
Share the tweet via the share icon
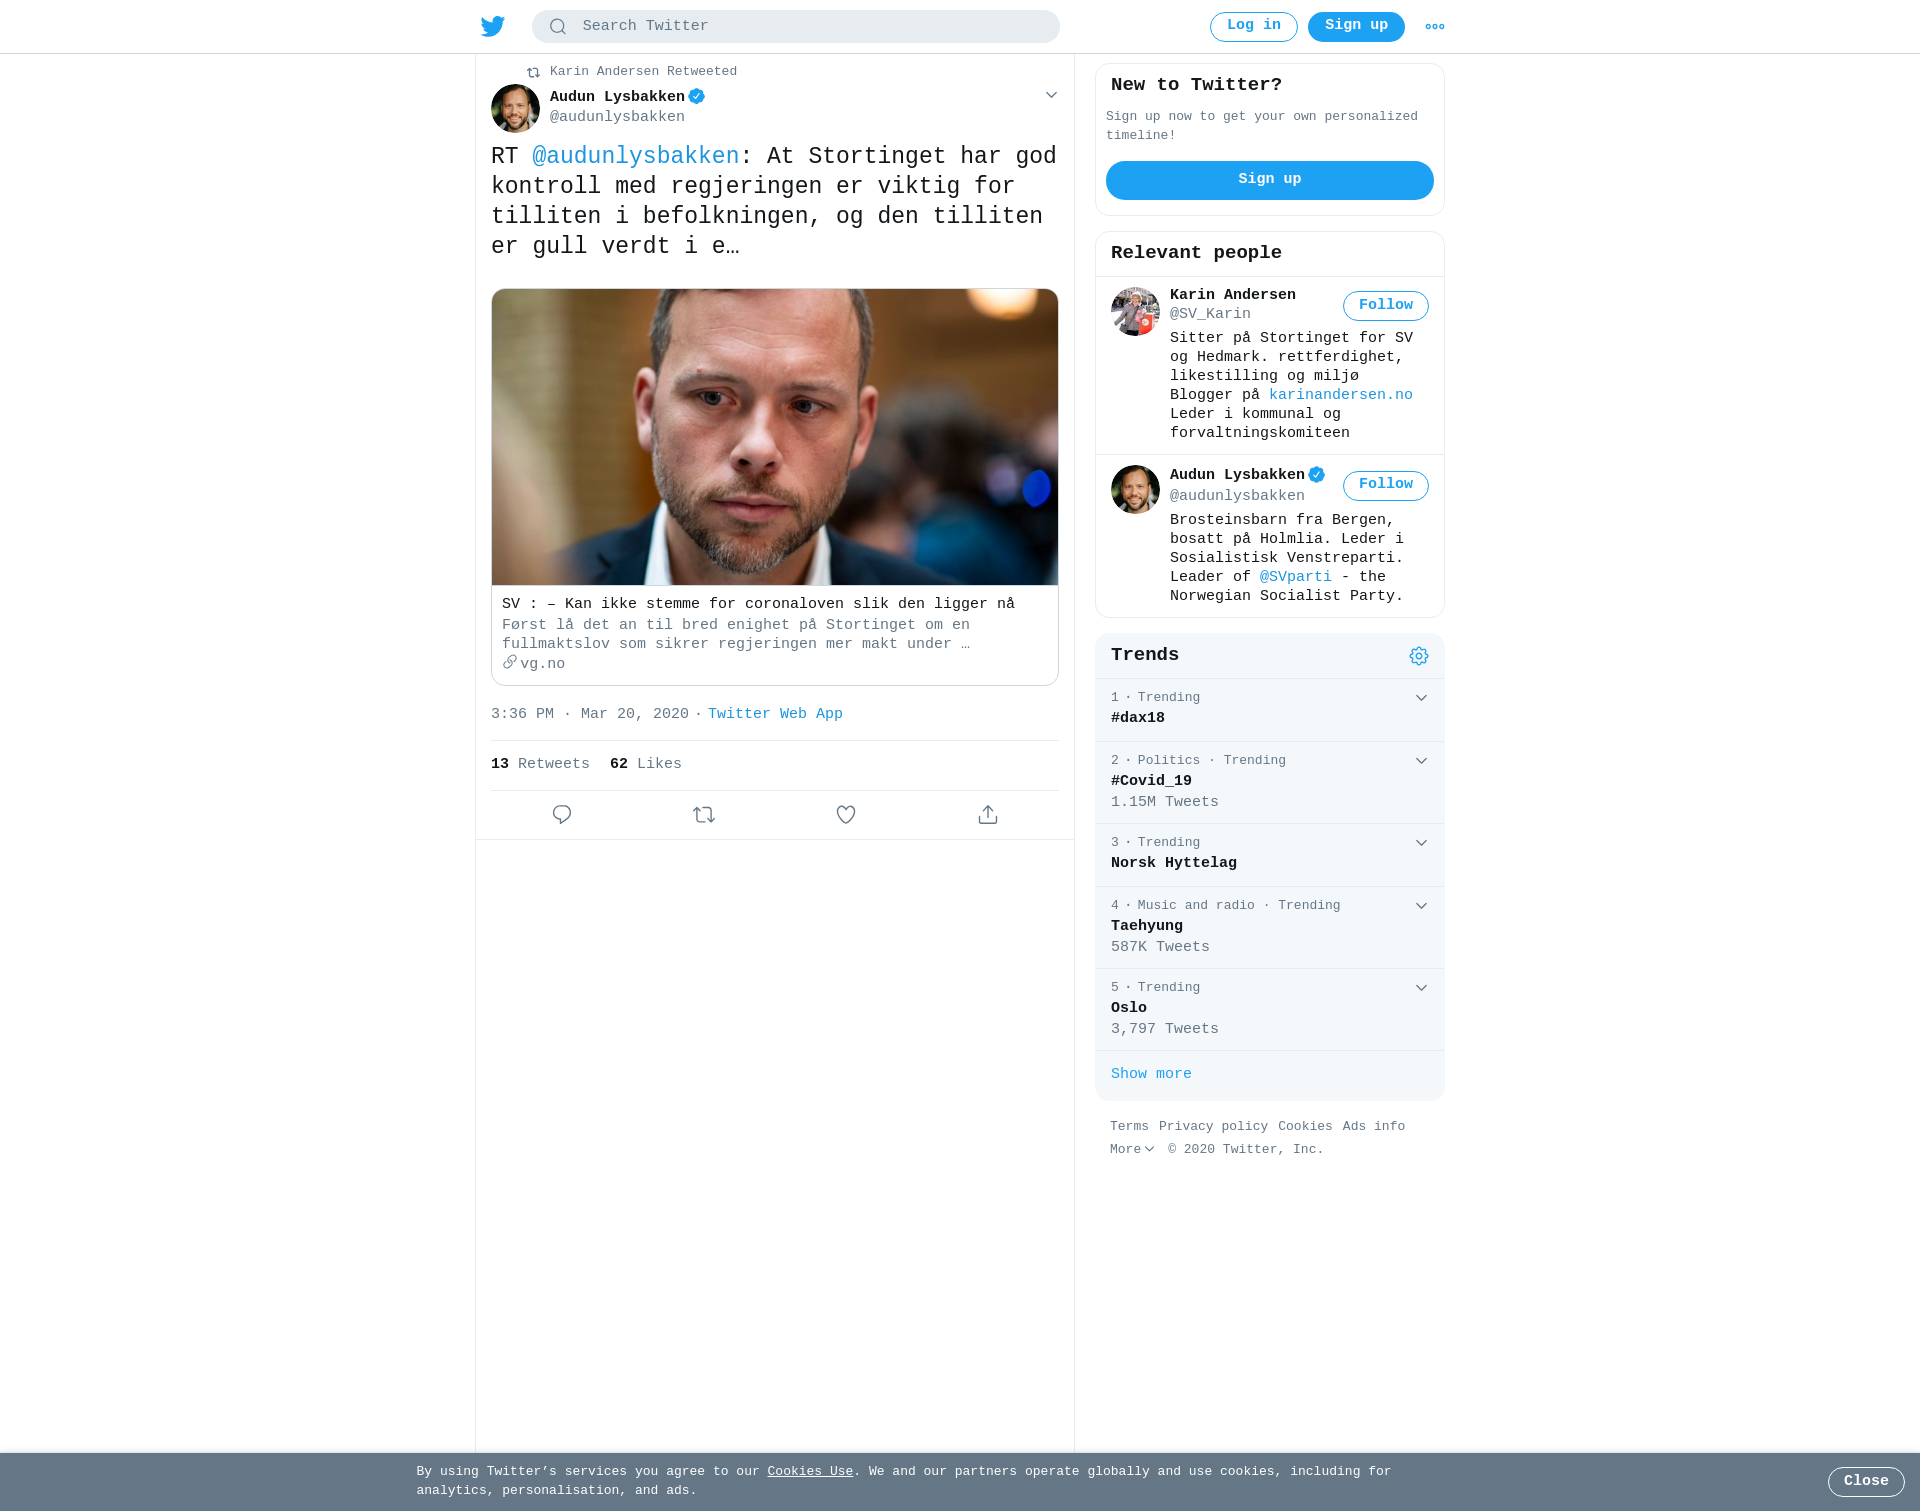(x=988, y=815)
